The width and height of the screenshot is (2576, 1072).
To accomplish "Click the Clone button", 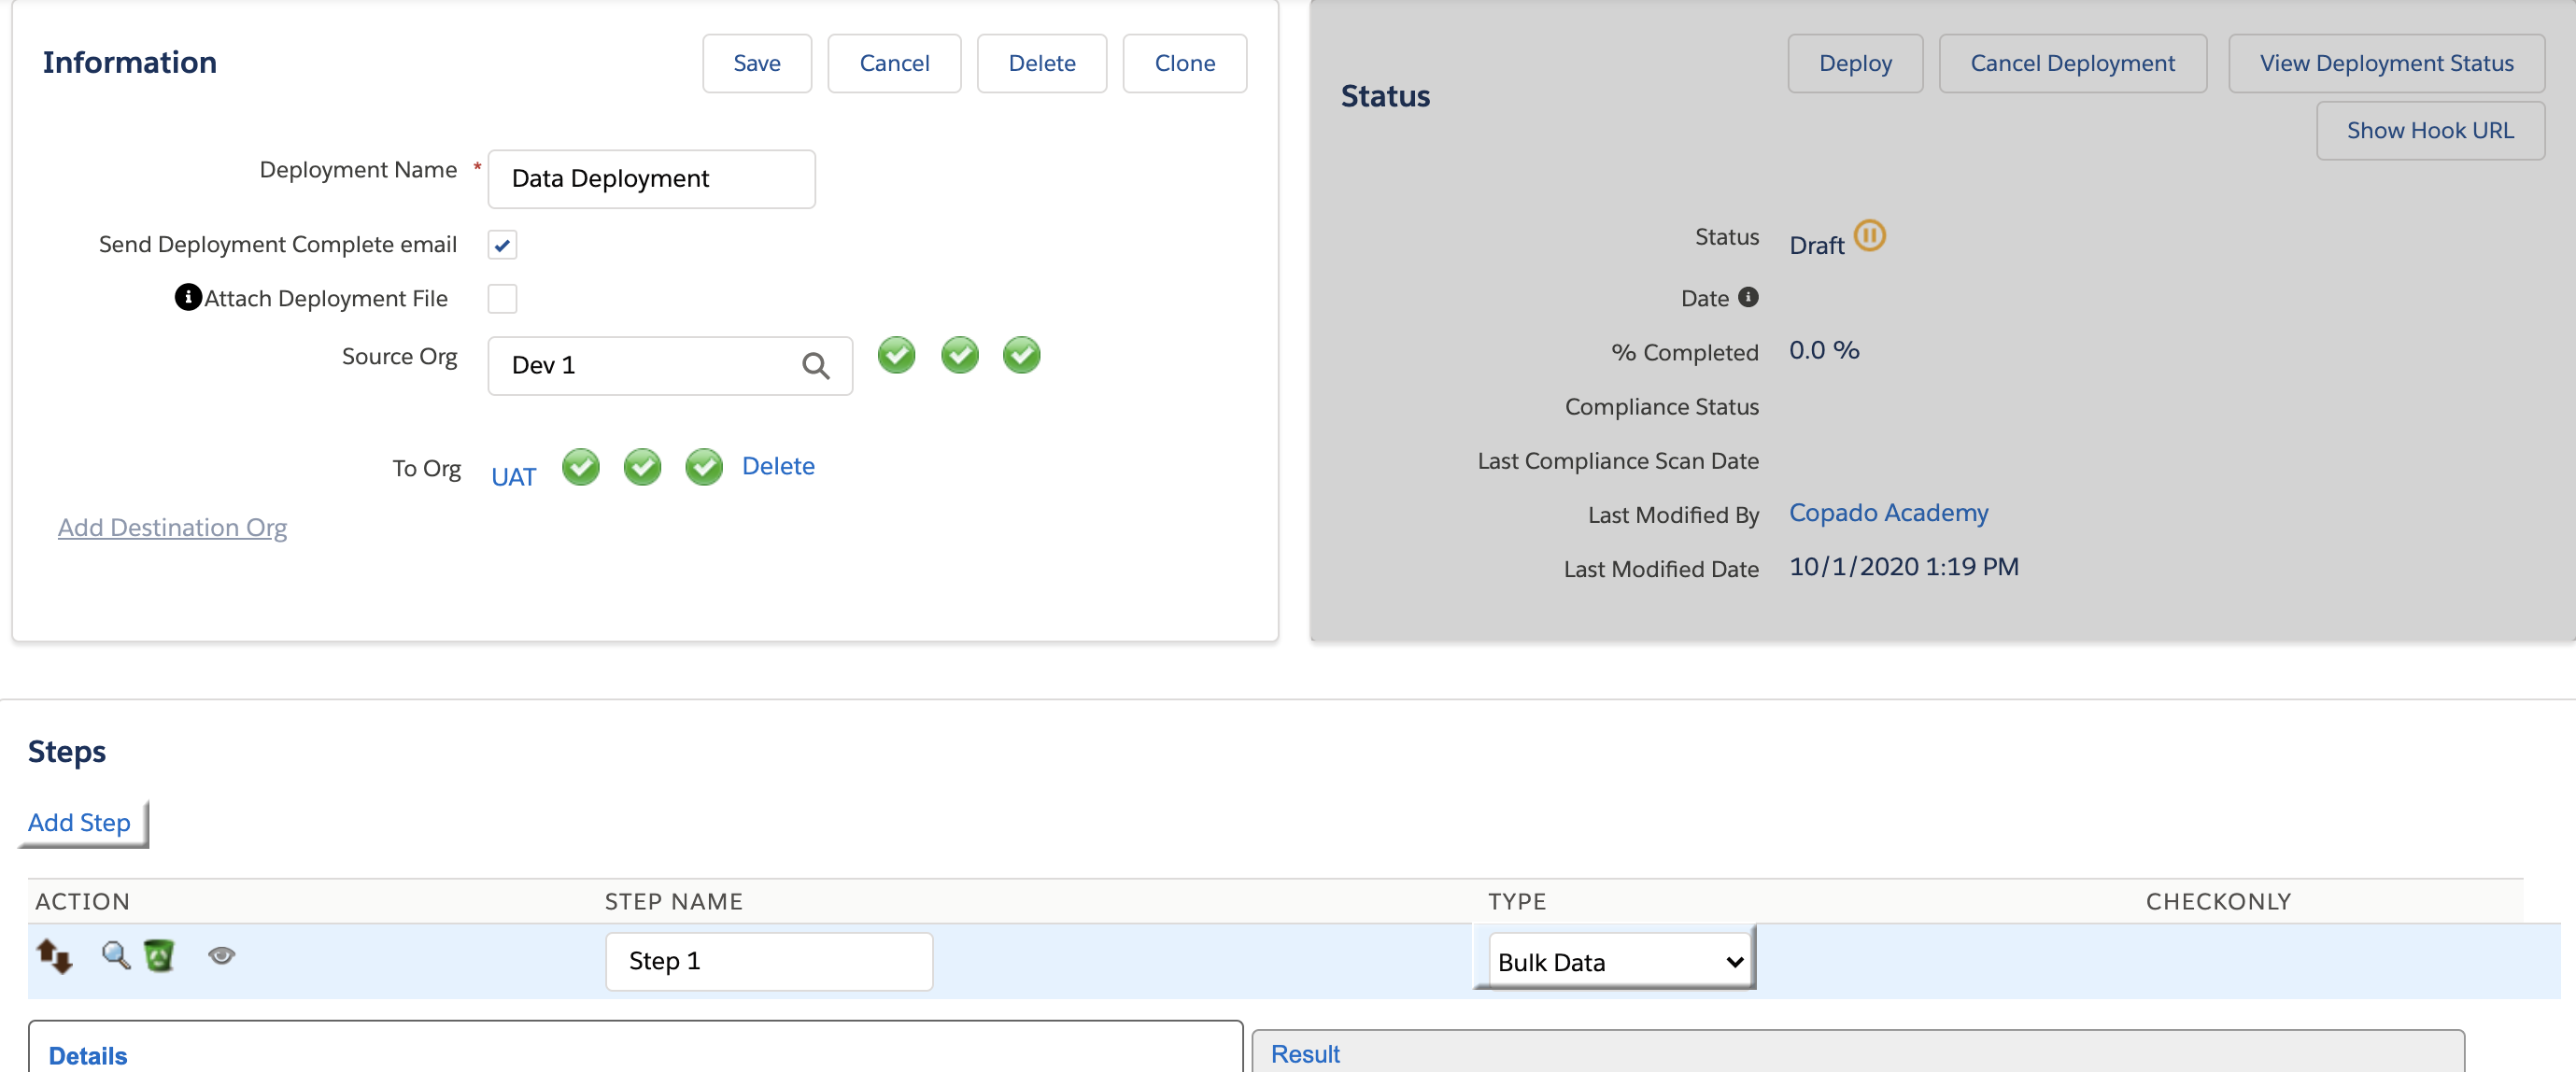I will click(x=1185, y=64).
